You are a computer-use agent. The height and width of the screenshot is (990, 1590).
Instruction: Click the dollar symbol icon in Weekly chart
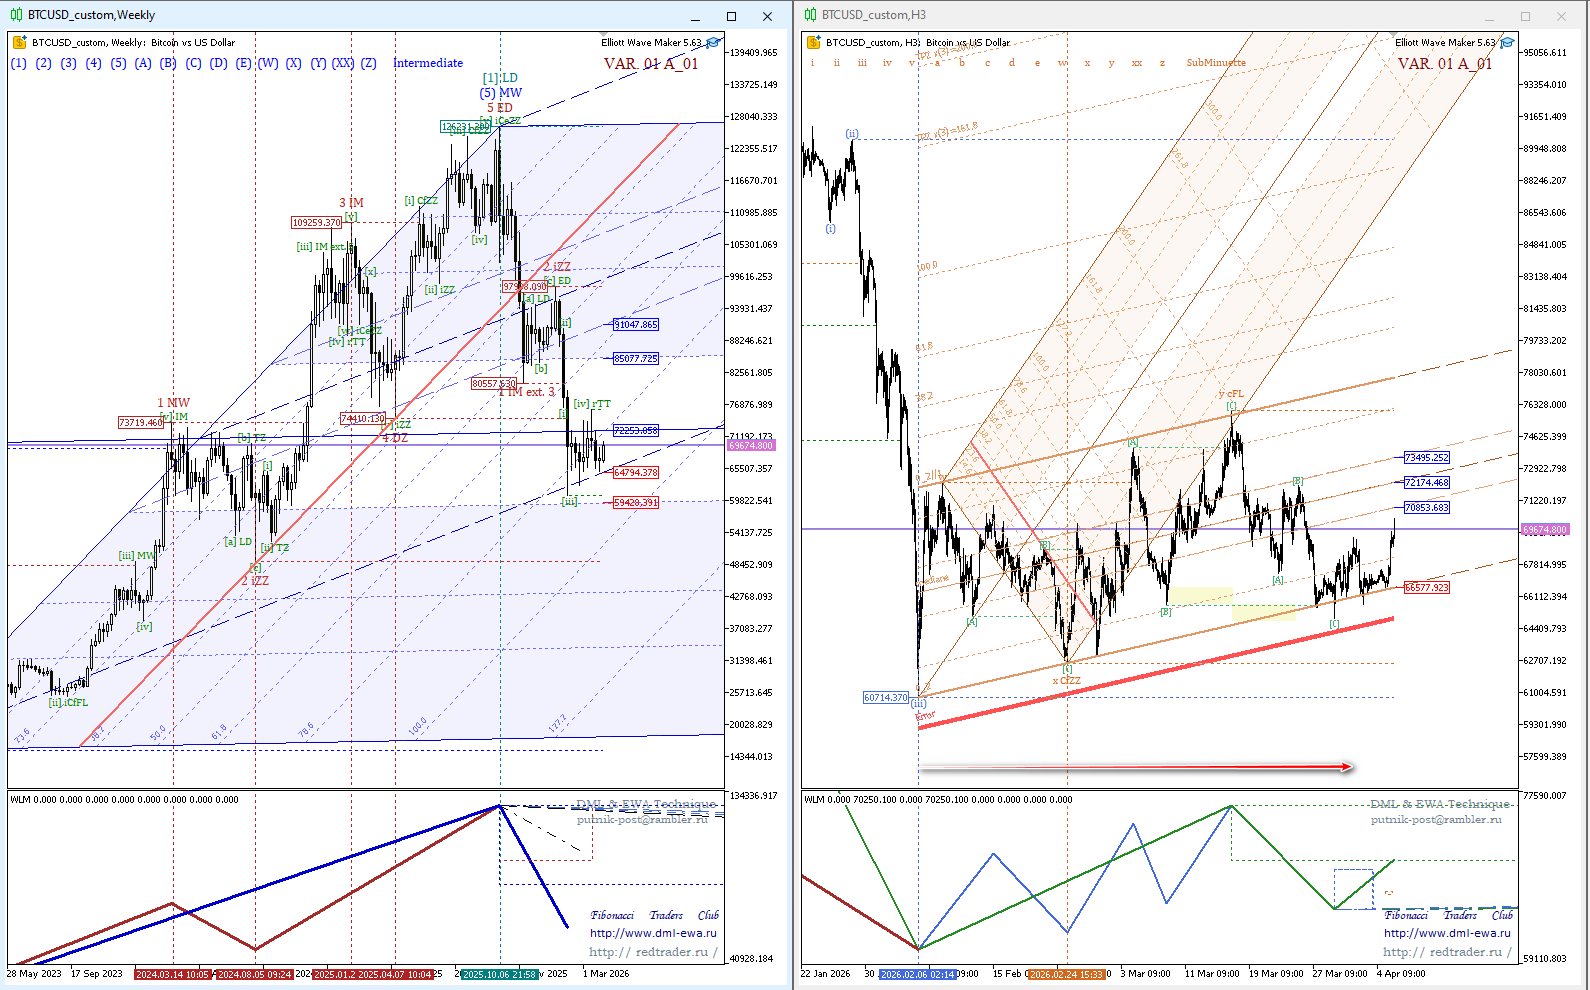click(x=19, y=42)
